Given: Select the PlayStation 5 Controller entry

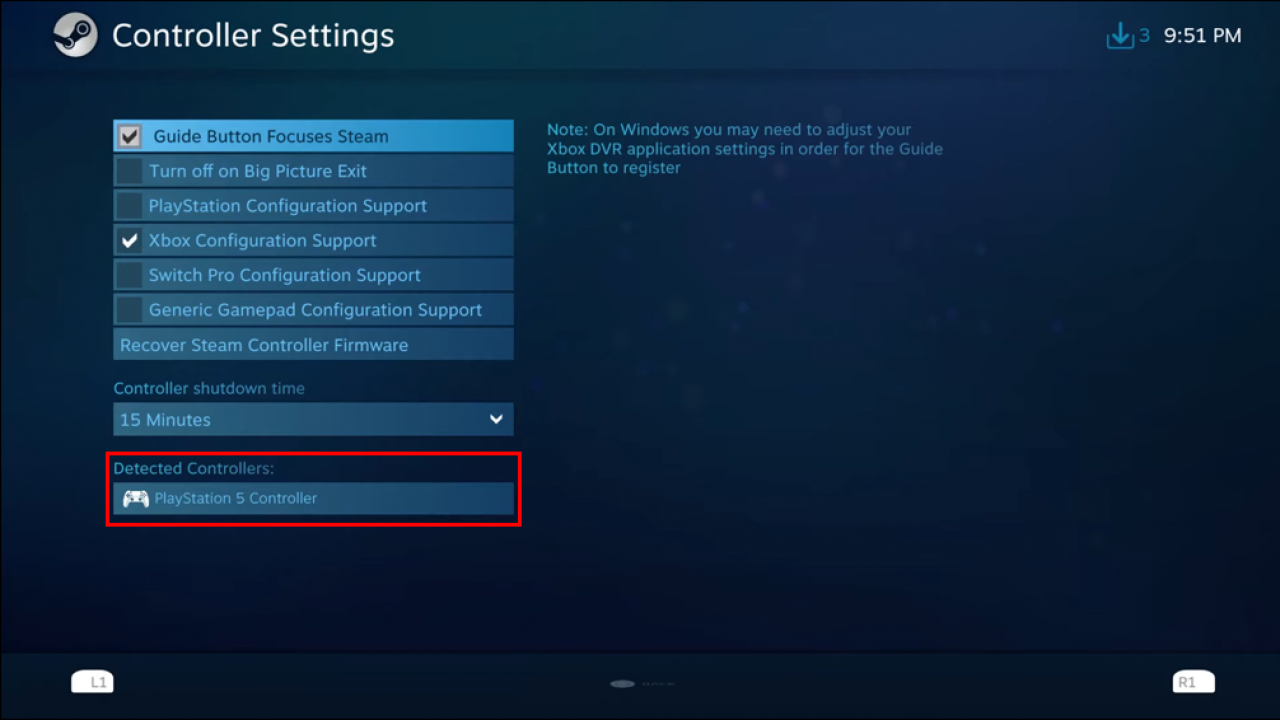Looking at the screenshot, I should pyautogui.click(x=313, y=498).
